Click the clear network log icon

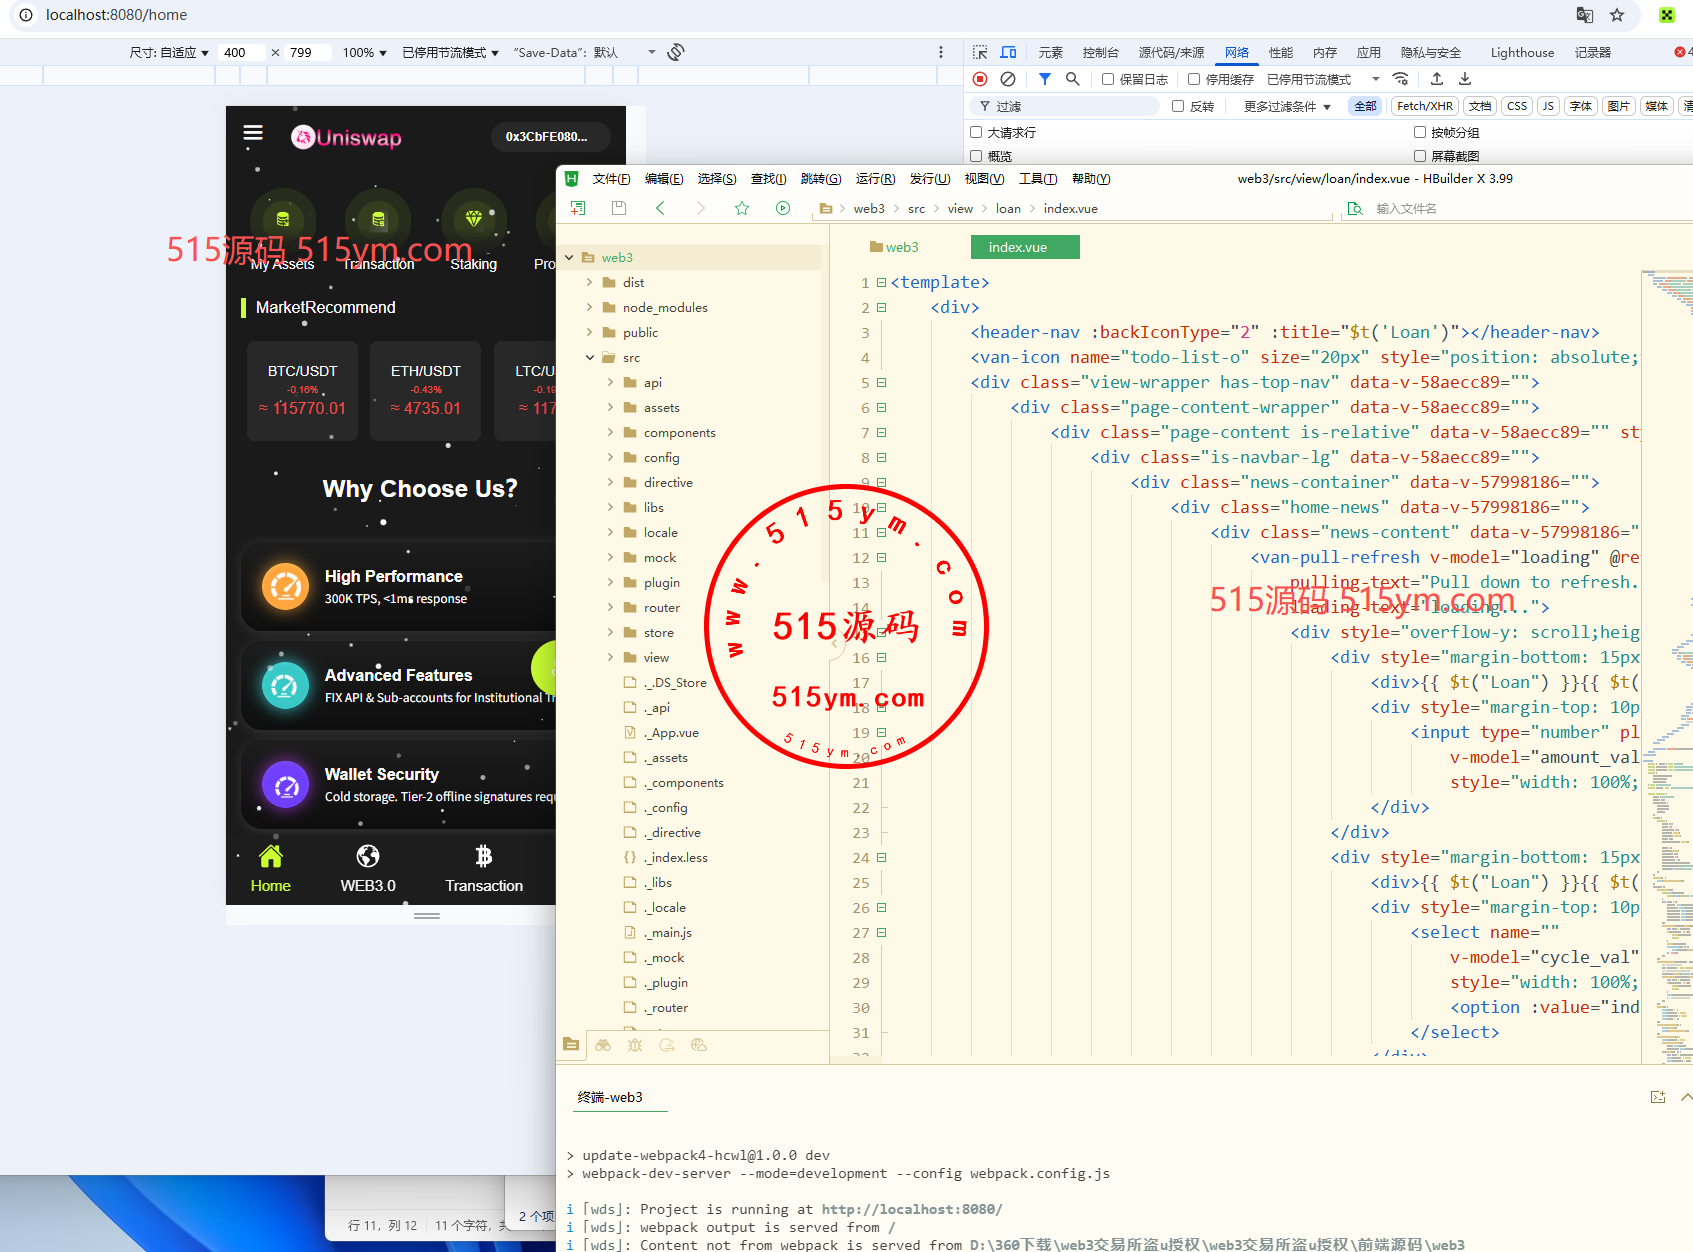click(x=1008, y=79)
